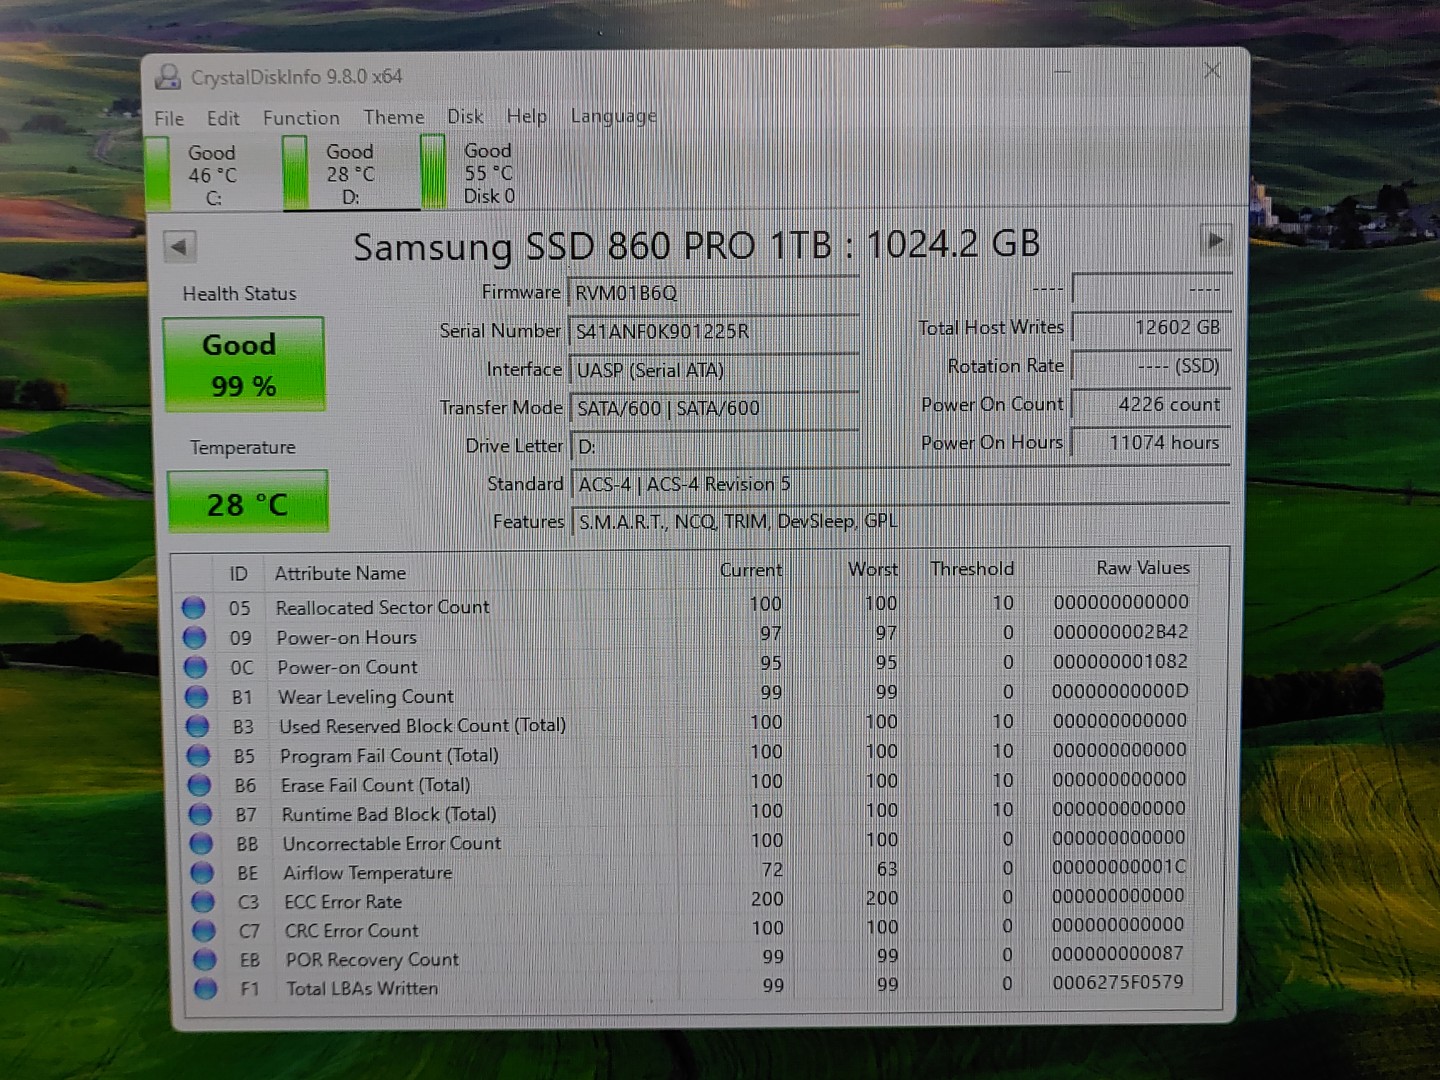
Task: Click the status circle for Used Reserved Block Count
Action: coord(198,726)
